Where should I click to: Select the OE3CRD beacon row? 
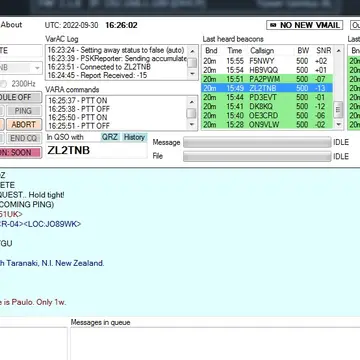pos(267,115)
